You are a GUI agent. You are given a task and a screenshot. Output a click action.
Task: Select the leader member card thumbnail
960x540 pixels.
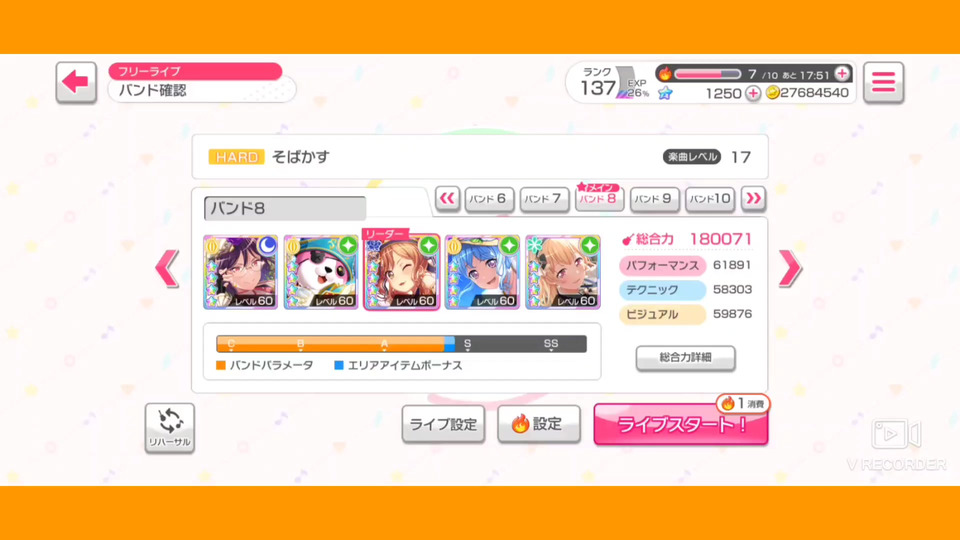point(402,272)
